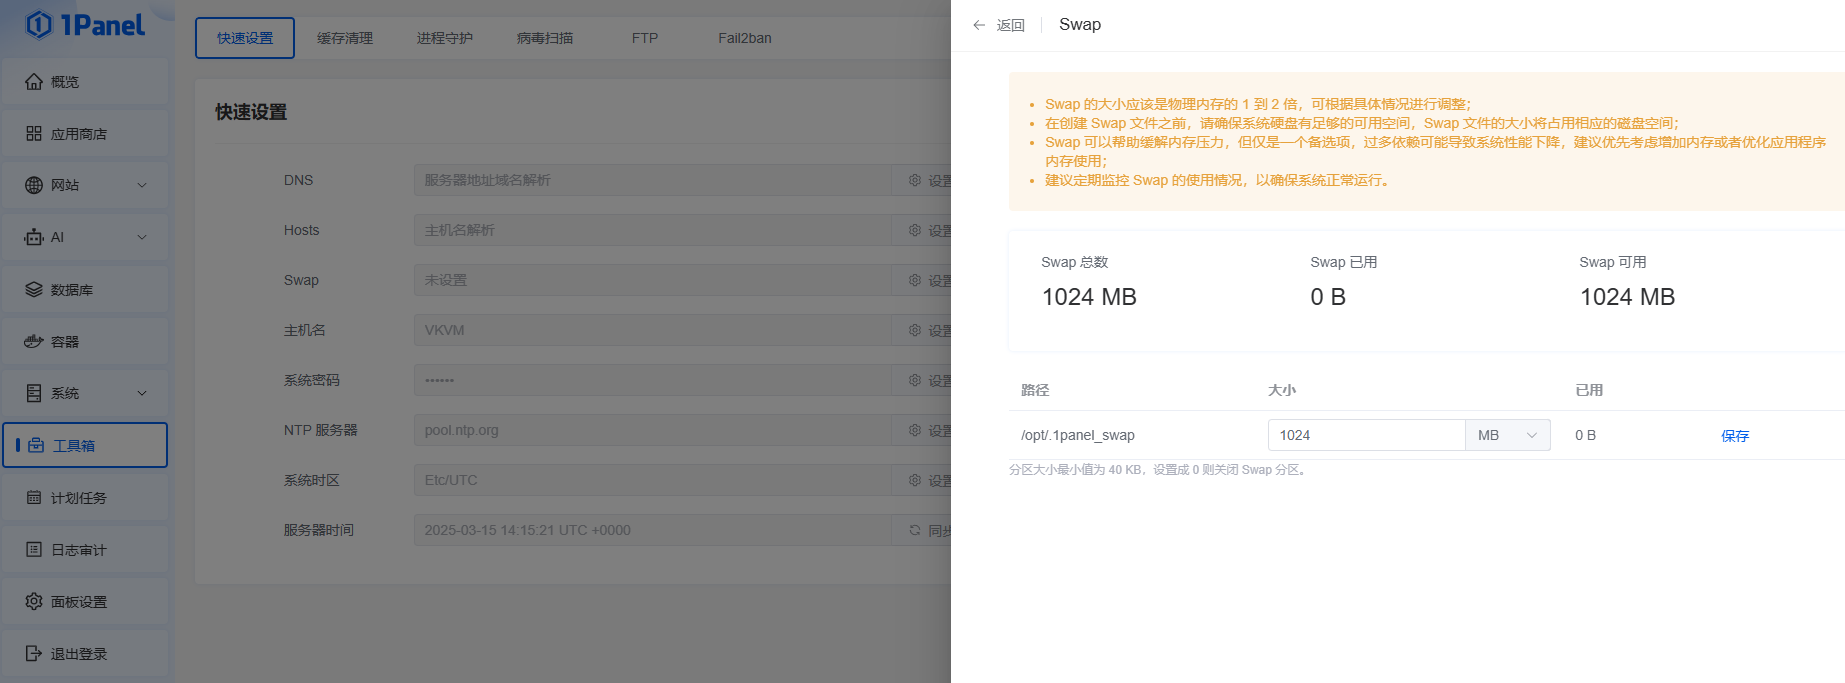Screen dimensions: 1845x683
Task: Open the 容器 container whale icon
Action: pos(34,342)
